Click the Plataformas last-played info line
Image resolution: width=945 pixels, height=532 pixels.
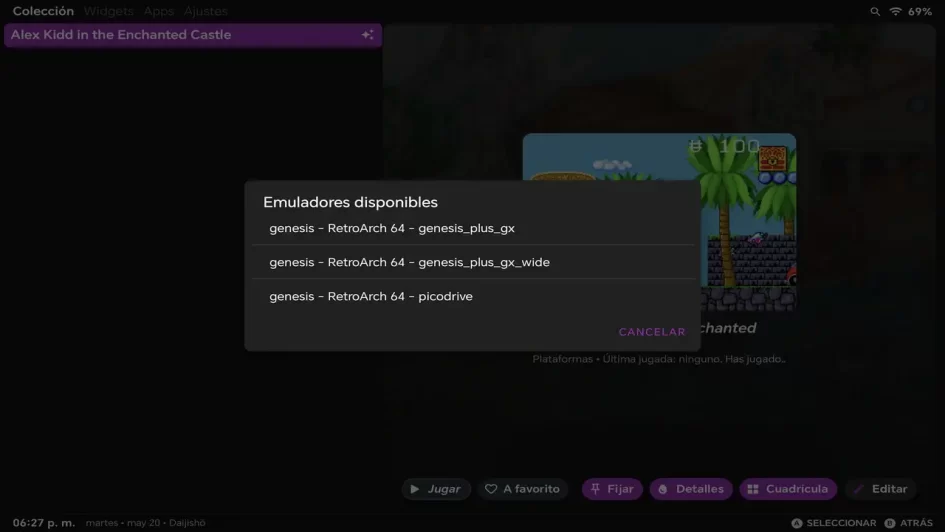pos(659,359)
